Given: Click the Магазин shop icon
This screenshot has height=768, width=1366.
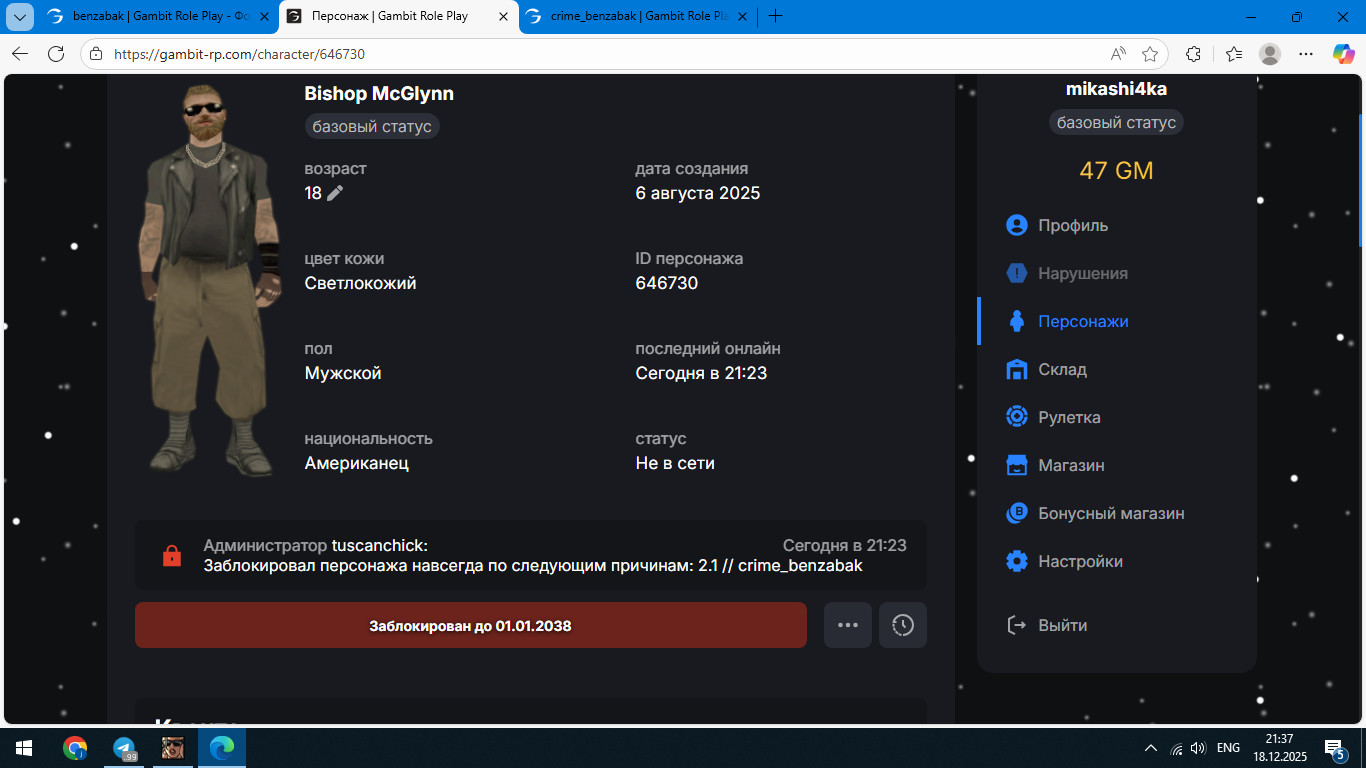Looking at the screenshot, I should [x=1017, y=465].
